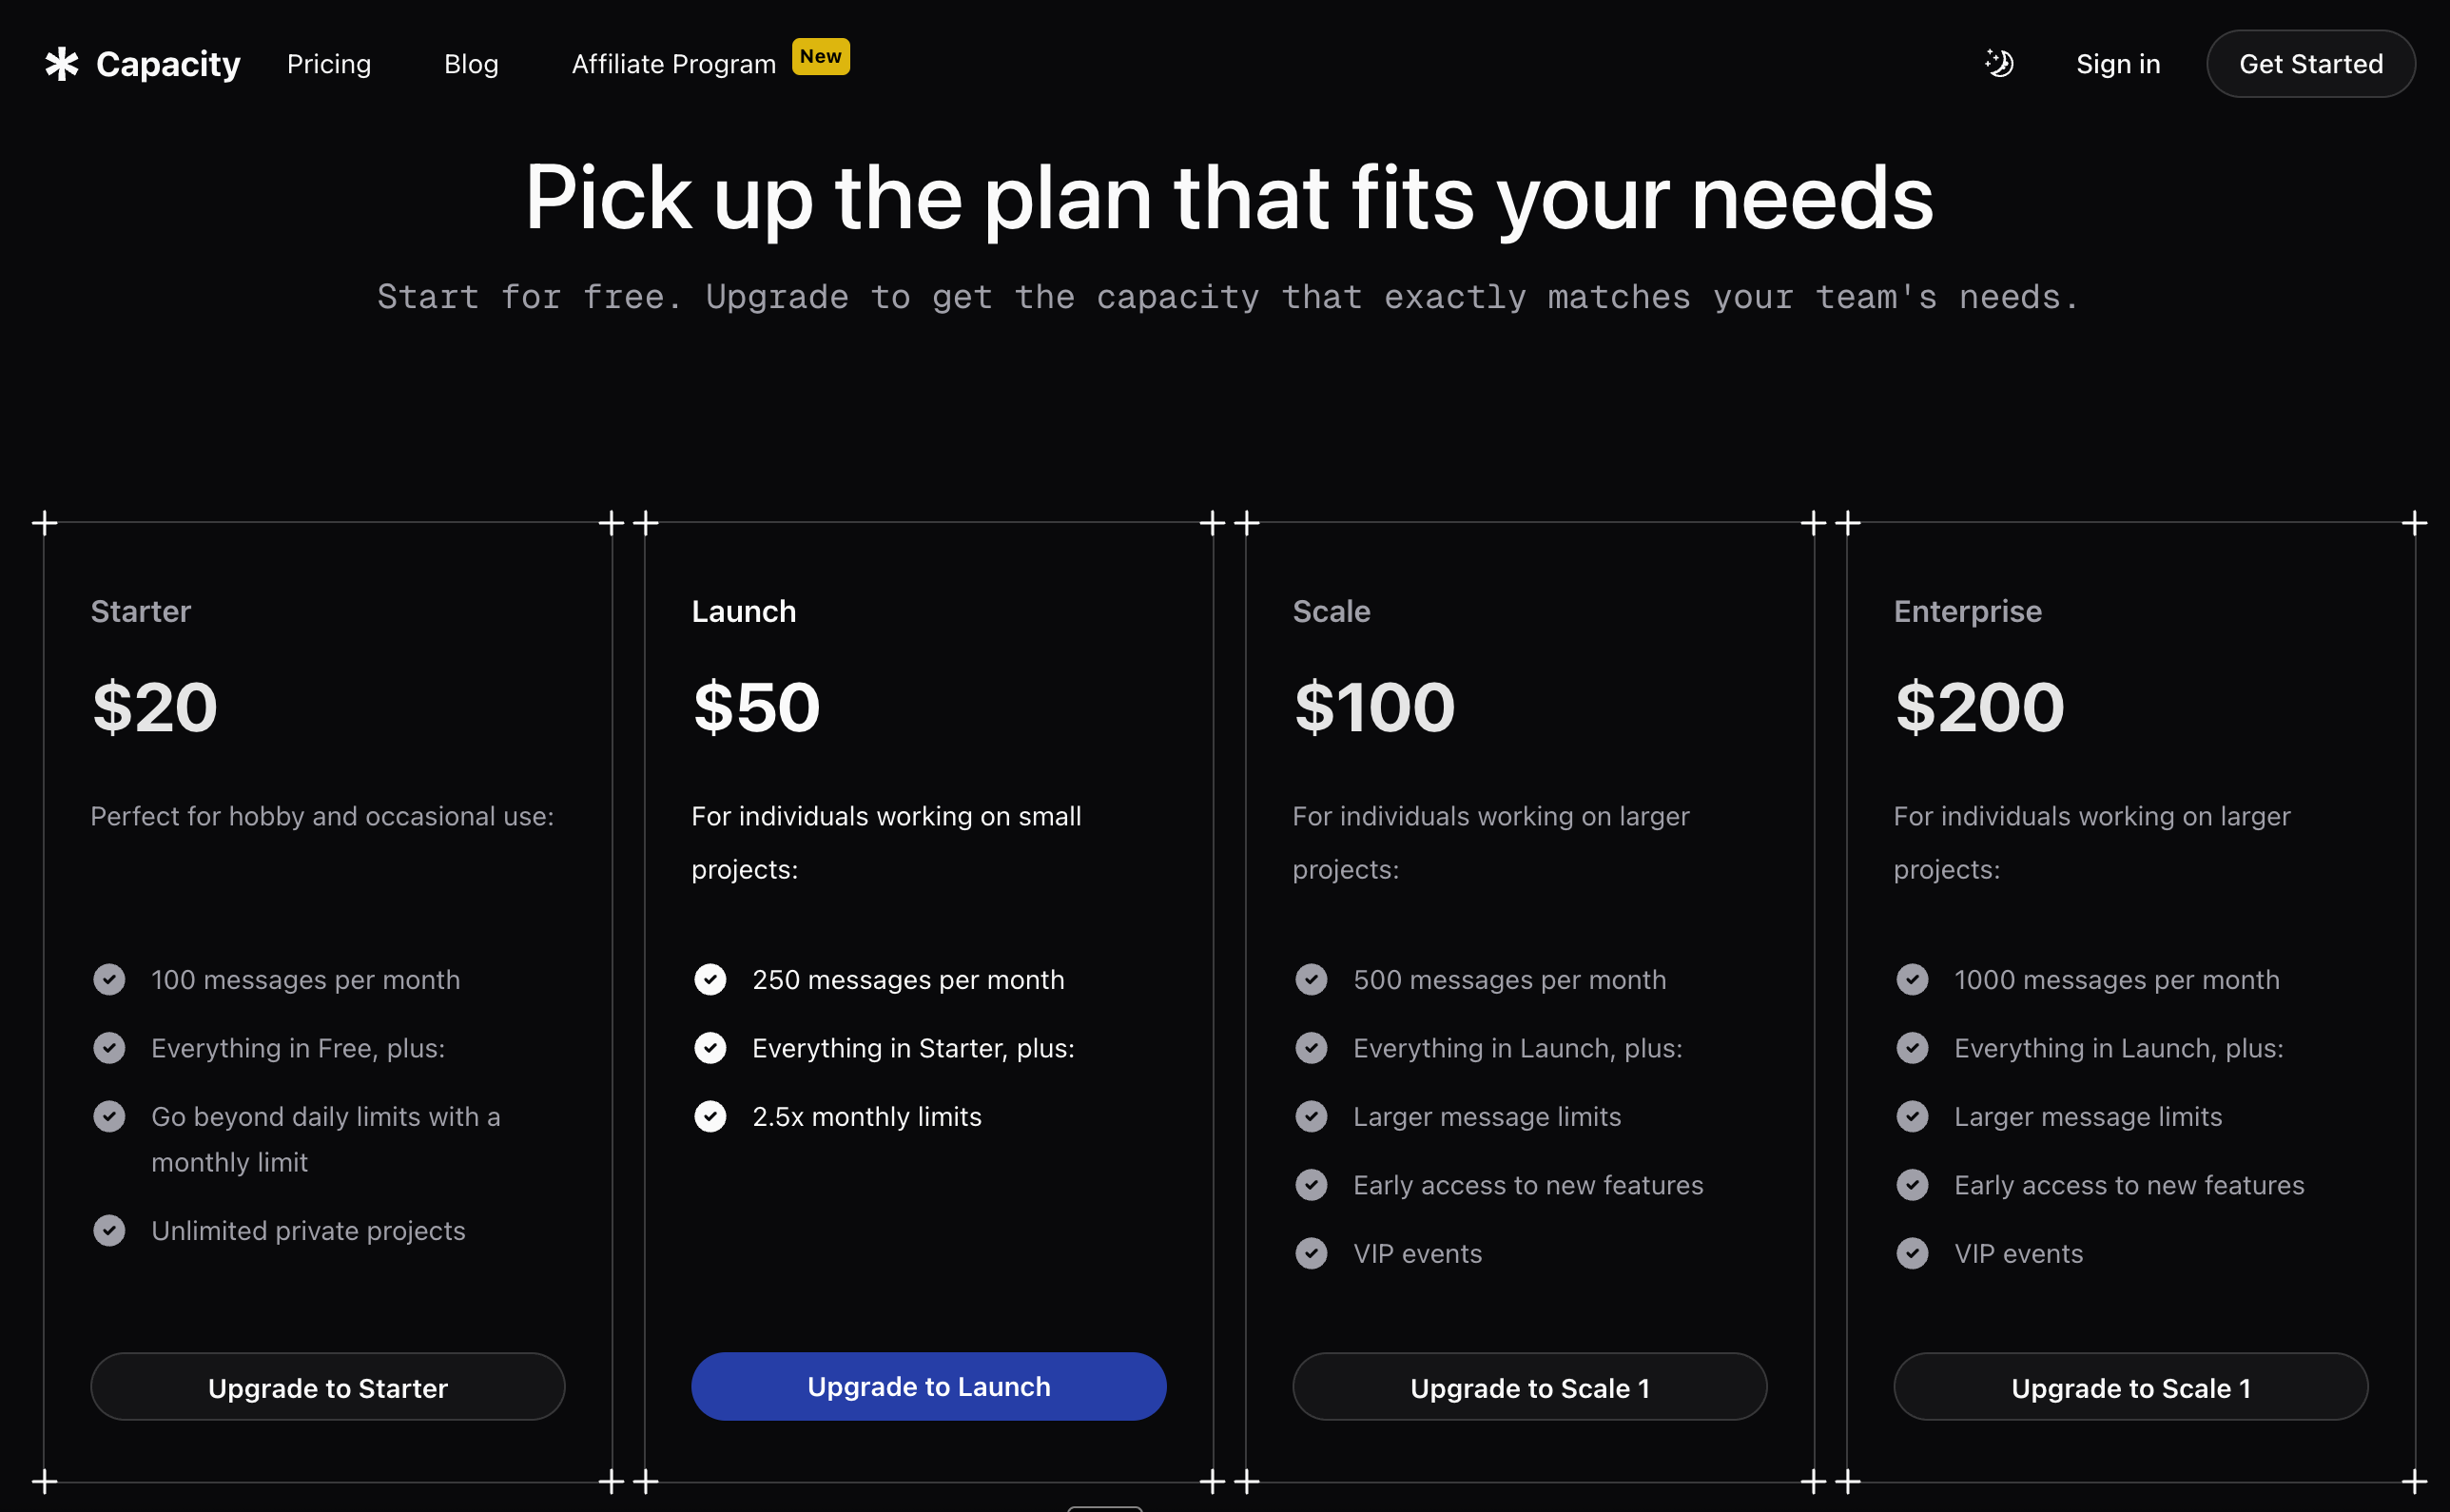This screenshot has width=2450, height=1512.
Task: Click the checkmark beside 1000 messages per month
Action: (x=1913, y=979)
